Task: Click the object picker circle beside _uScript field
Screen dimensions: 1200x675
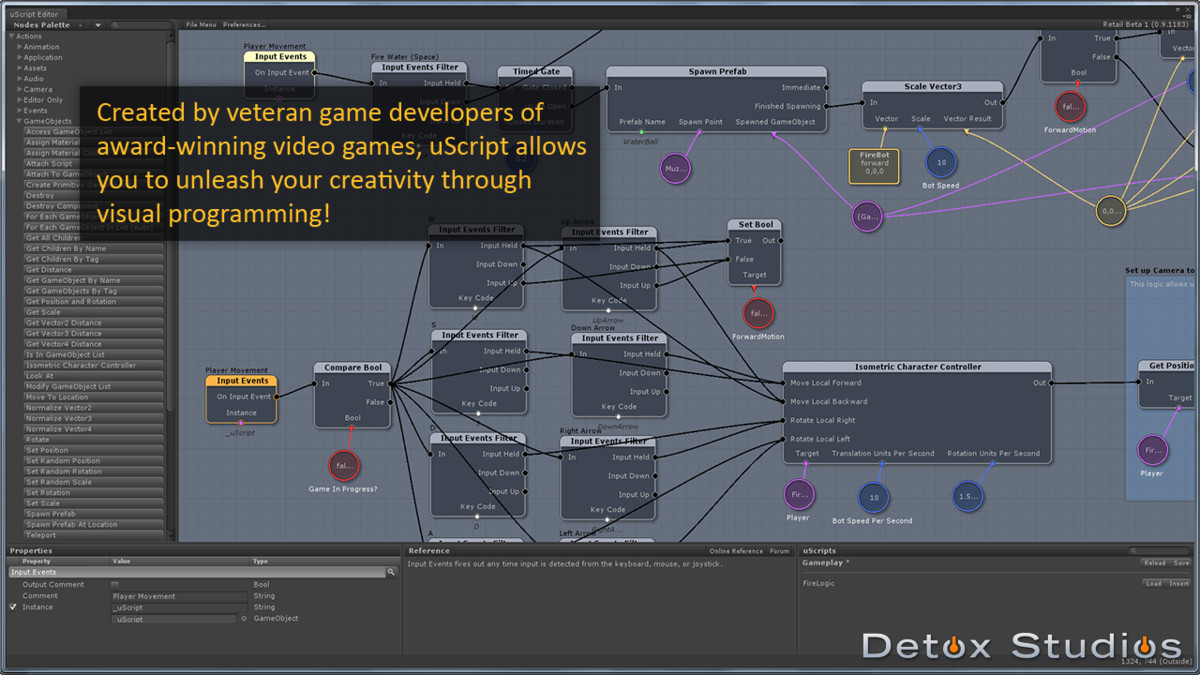Action: tap(244, 619)
